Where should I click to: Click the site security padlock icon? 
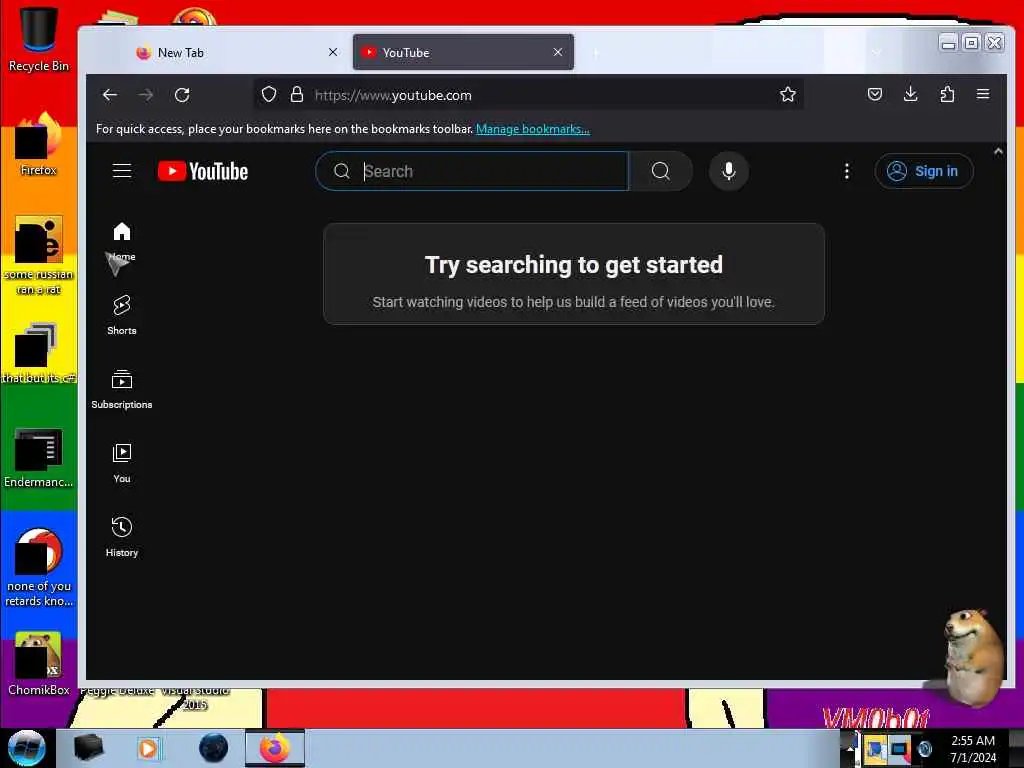(297, 95)
